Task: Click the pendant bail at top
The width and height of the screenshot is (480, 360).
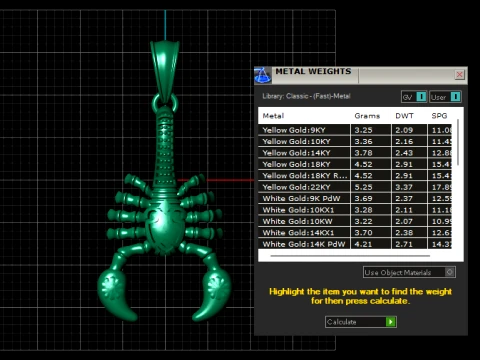Action: coord(165,72)
